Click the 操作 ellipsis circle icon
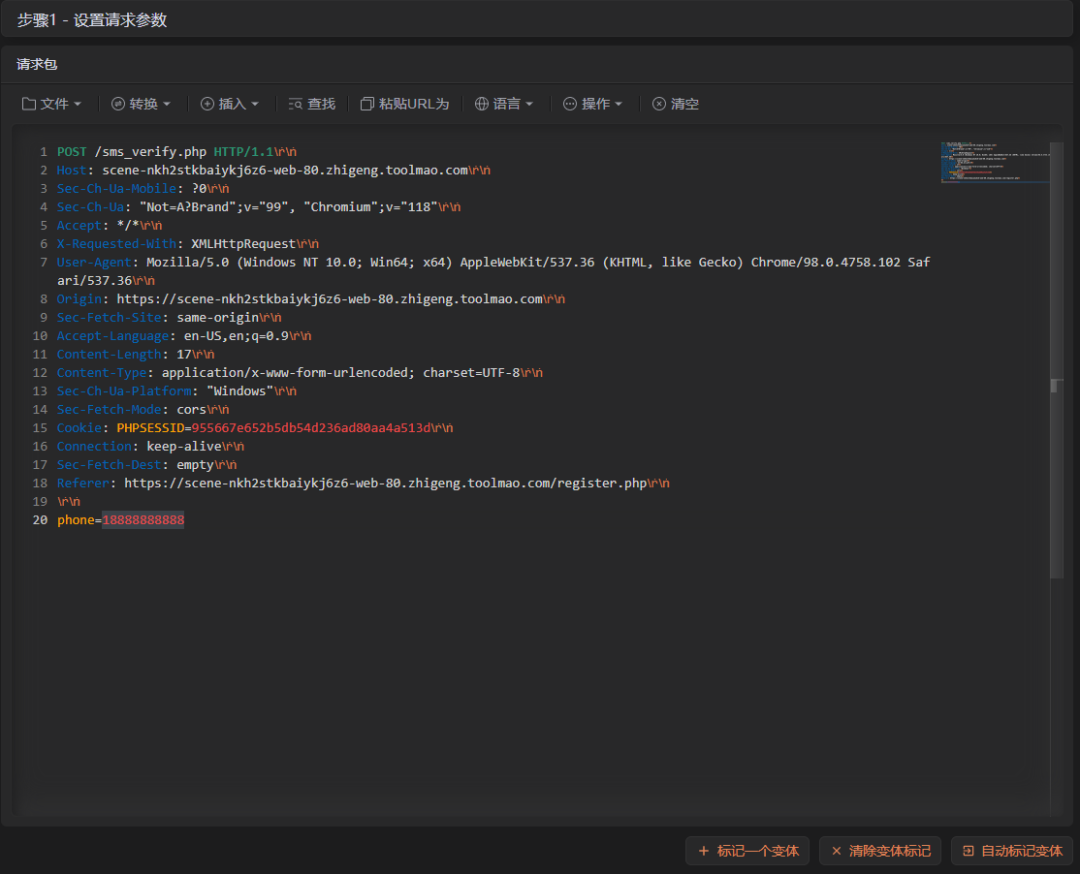 point(570,104)
